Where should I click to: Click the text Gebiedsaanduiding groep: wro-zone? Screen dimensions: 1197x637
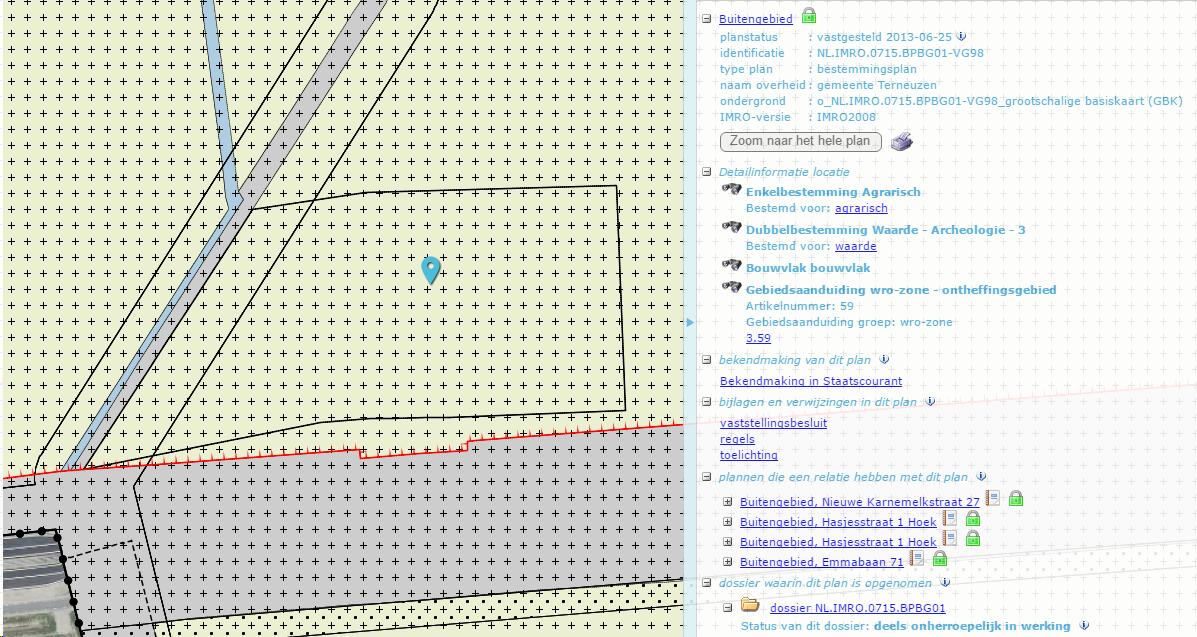[x=849, y=322]
